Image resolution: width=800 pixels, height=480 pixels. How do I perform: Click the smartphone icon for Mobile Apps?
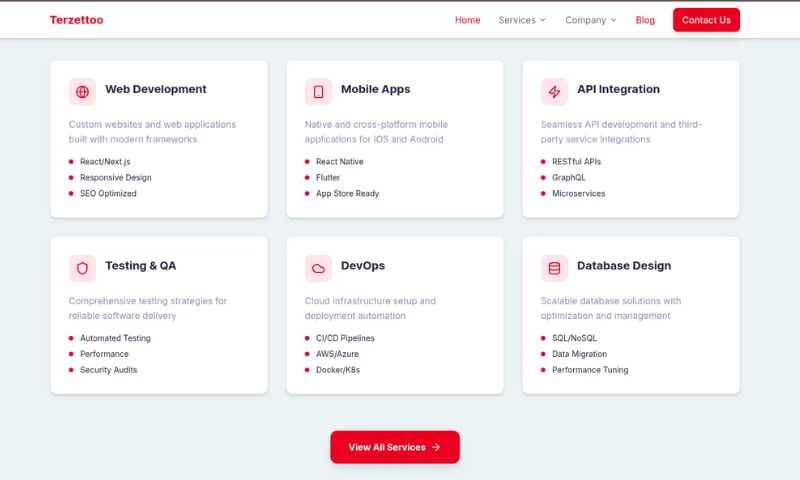click(x=318, y=92)
